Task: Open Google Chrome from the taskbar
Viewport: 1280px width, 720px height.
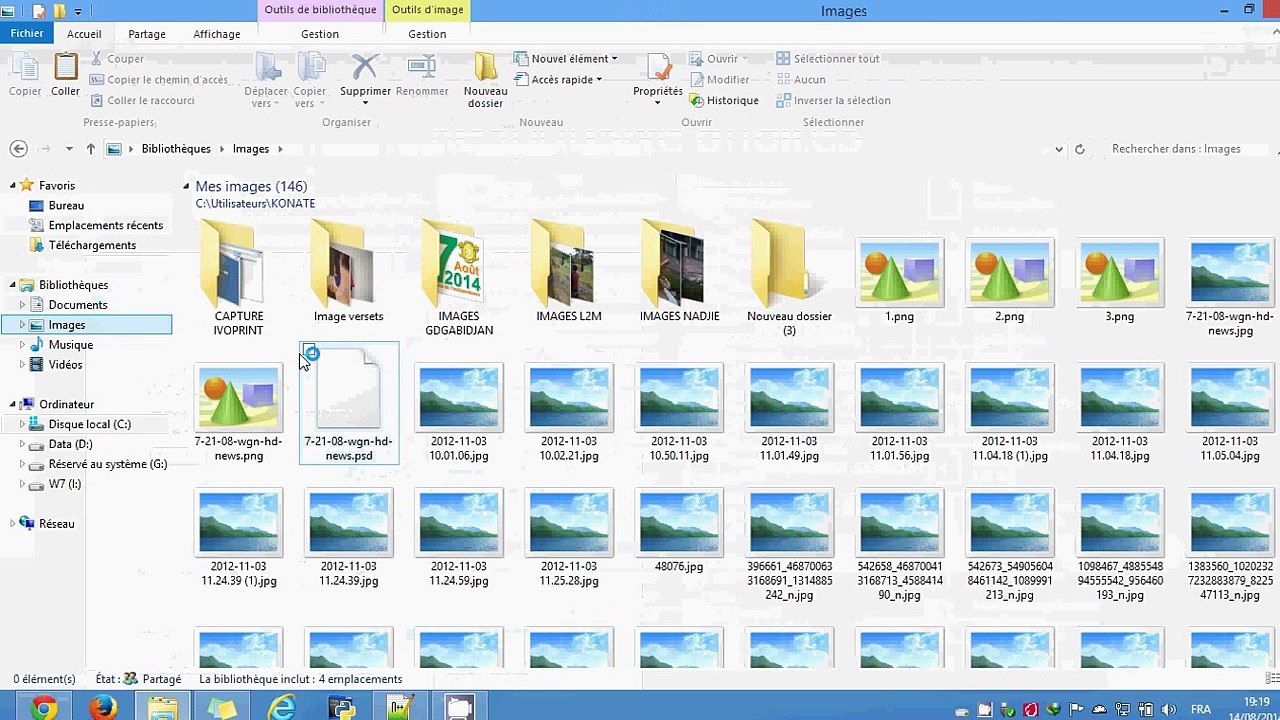Action: pyautogui.click(x=43, y=708)
